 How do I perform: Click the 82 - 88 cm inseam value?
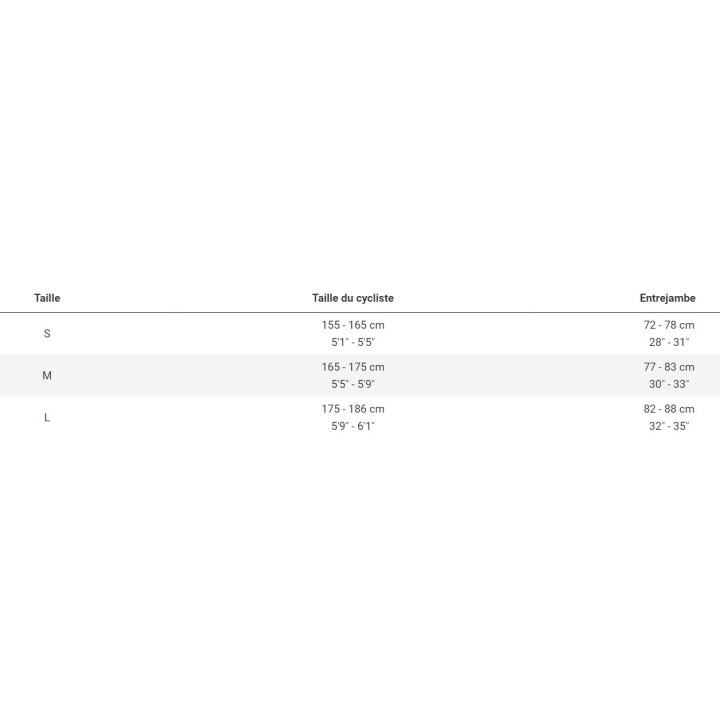[x=669, y=409]
